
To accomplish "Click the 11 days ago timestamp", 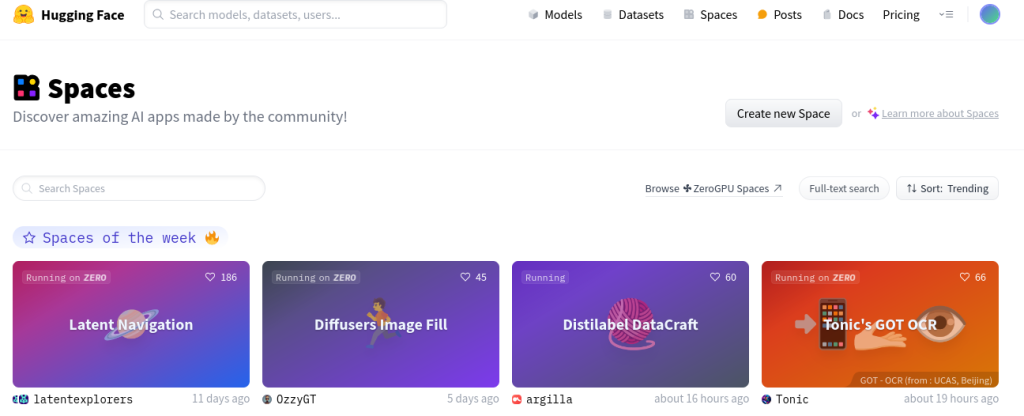I will (221, 398).
